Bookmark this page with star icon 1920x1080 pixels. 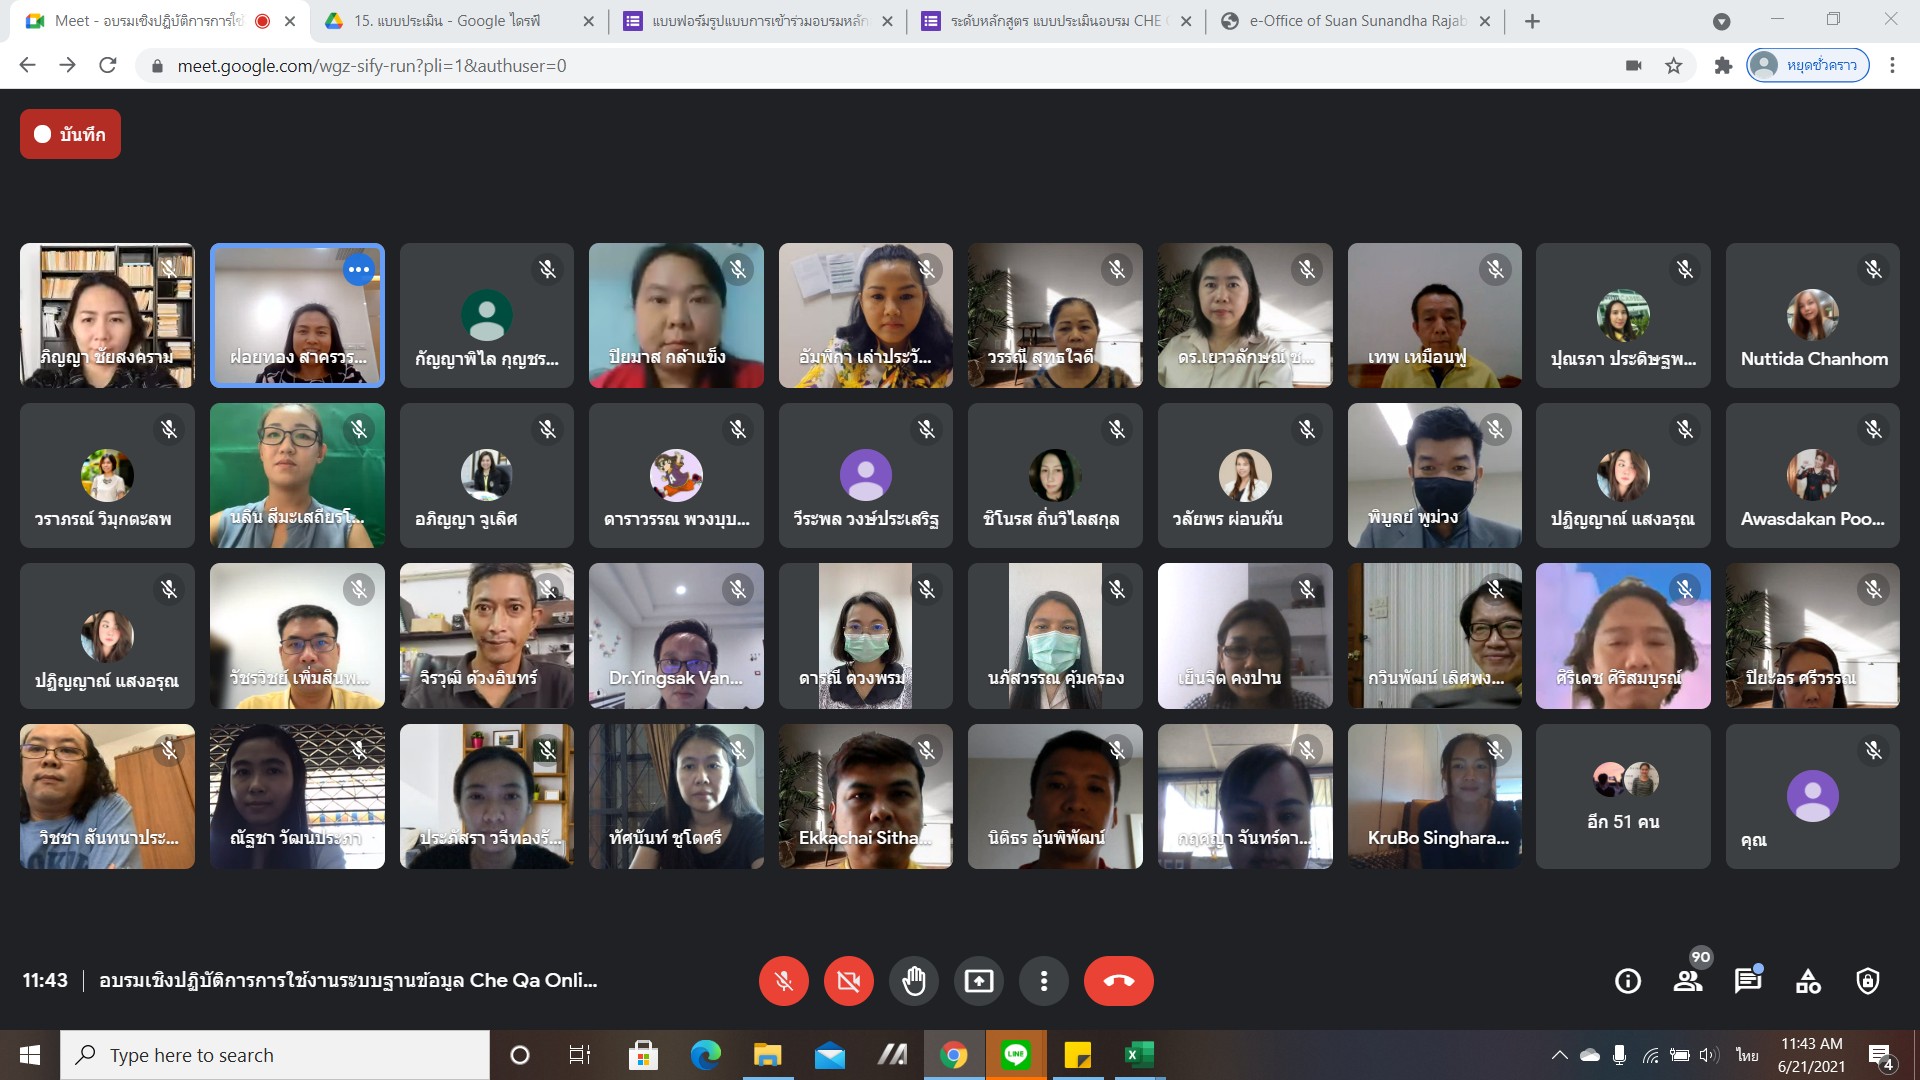[x=1673, y=66]
